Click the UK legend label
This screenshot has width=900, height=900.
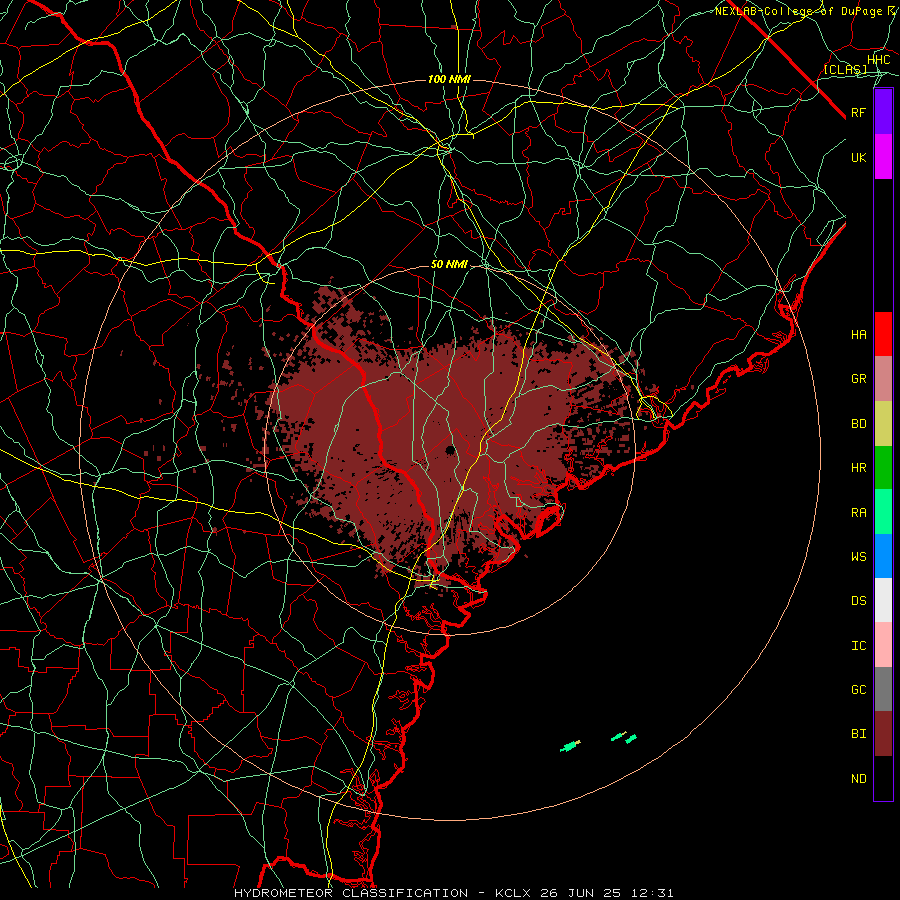click(858, 157)
